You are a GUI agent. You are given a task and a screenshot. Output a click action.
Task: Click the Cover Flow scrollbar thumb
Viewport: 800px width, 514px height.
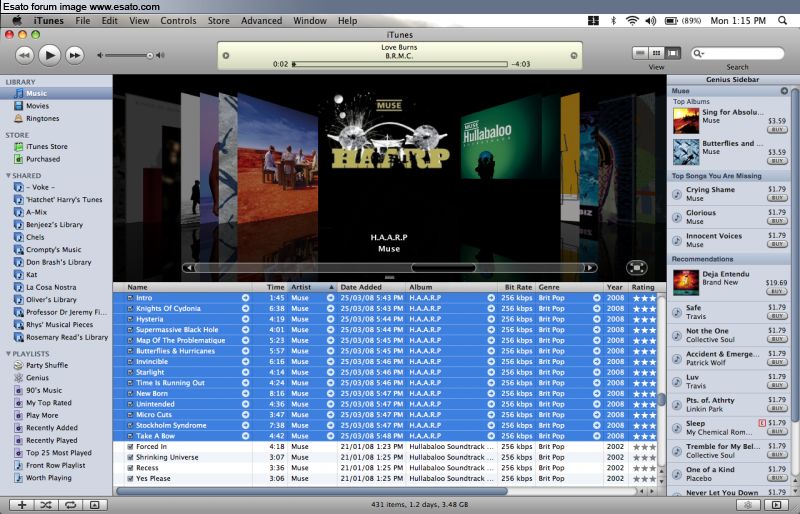click(x=443, y=267)
